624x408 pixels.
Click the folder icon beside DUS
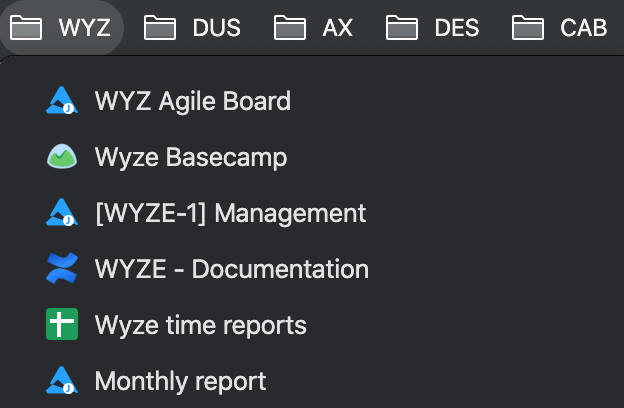pyautogui.click(x=160, y=27)
